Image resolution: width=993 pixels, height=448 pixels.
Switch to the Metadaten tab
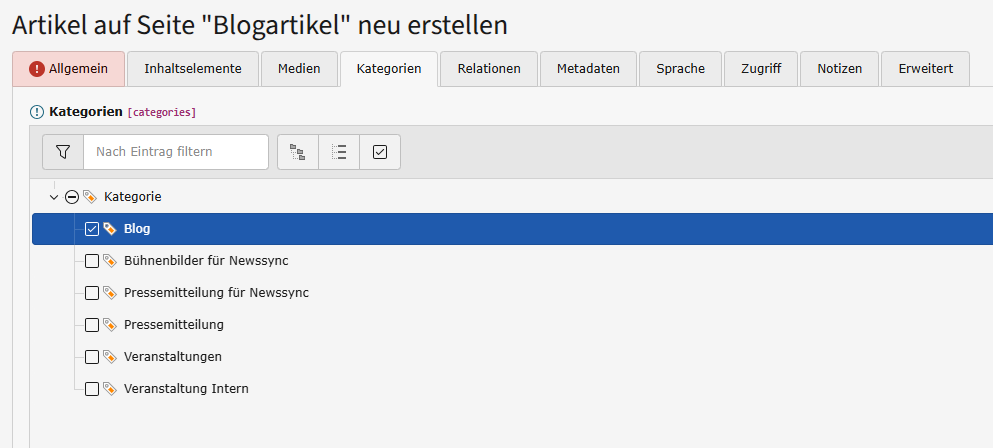[588, 68]
